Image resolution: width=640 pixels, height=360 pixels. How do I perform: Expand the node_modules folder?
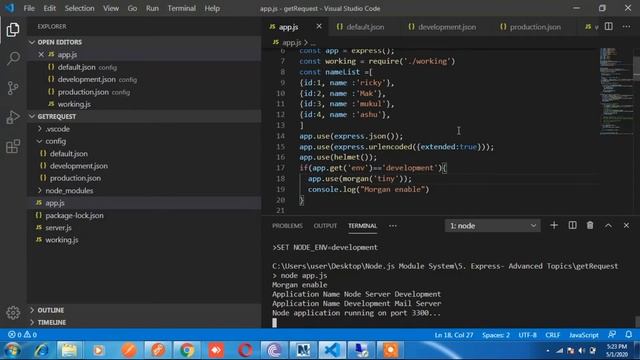(40, 190)
